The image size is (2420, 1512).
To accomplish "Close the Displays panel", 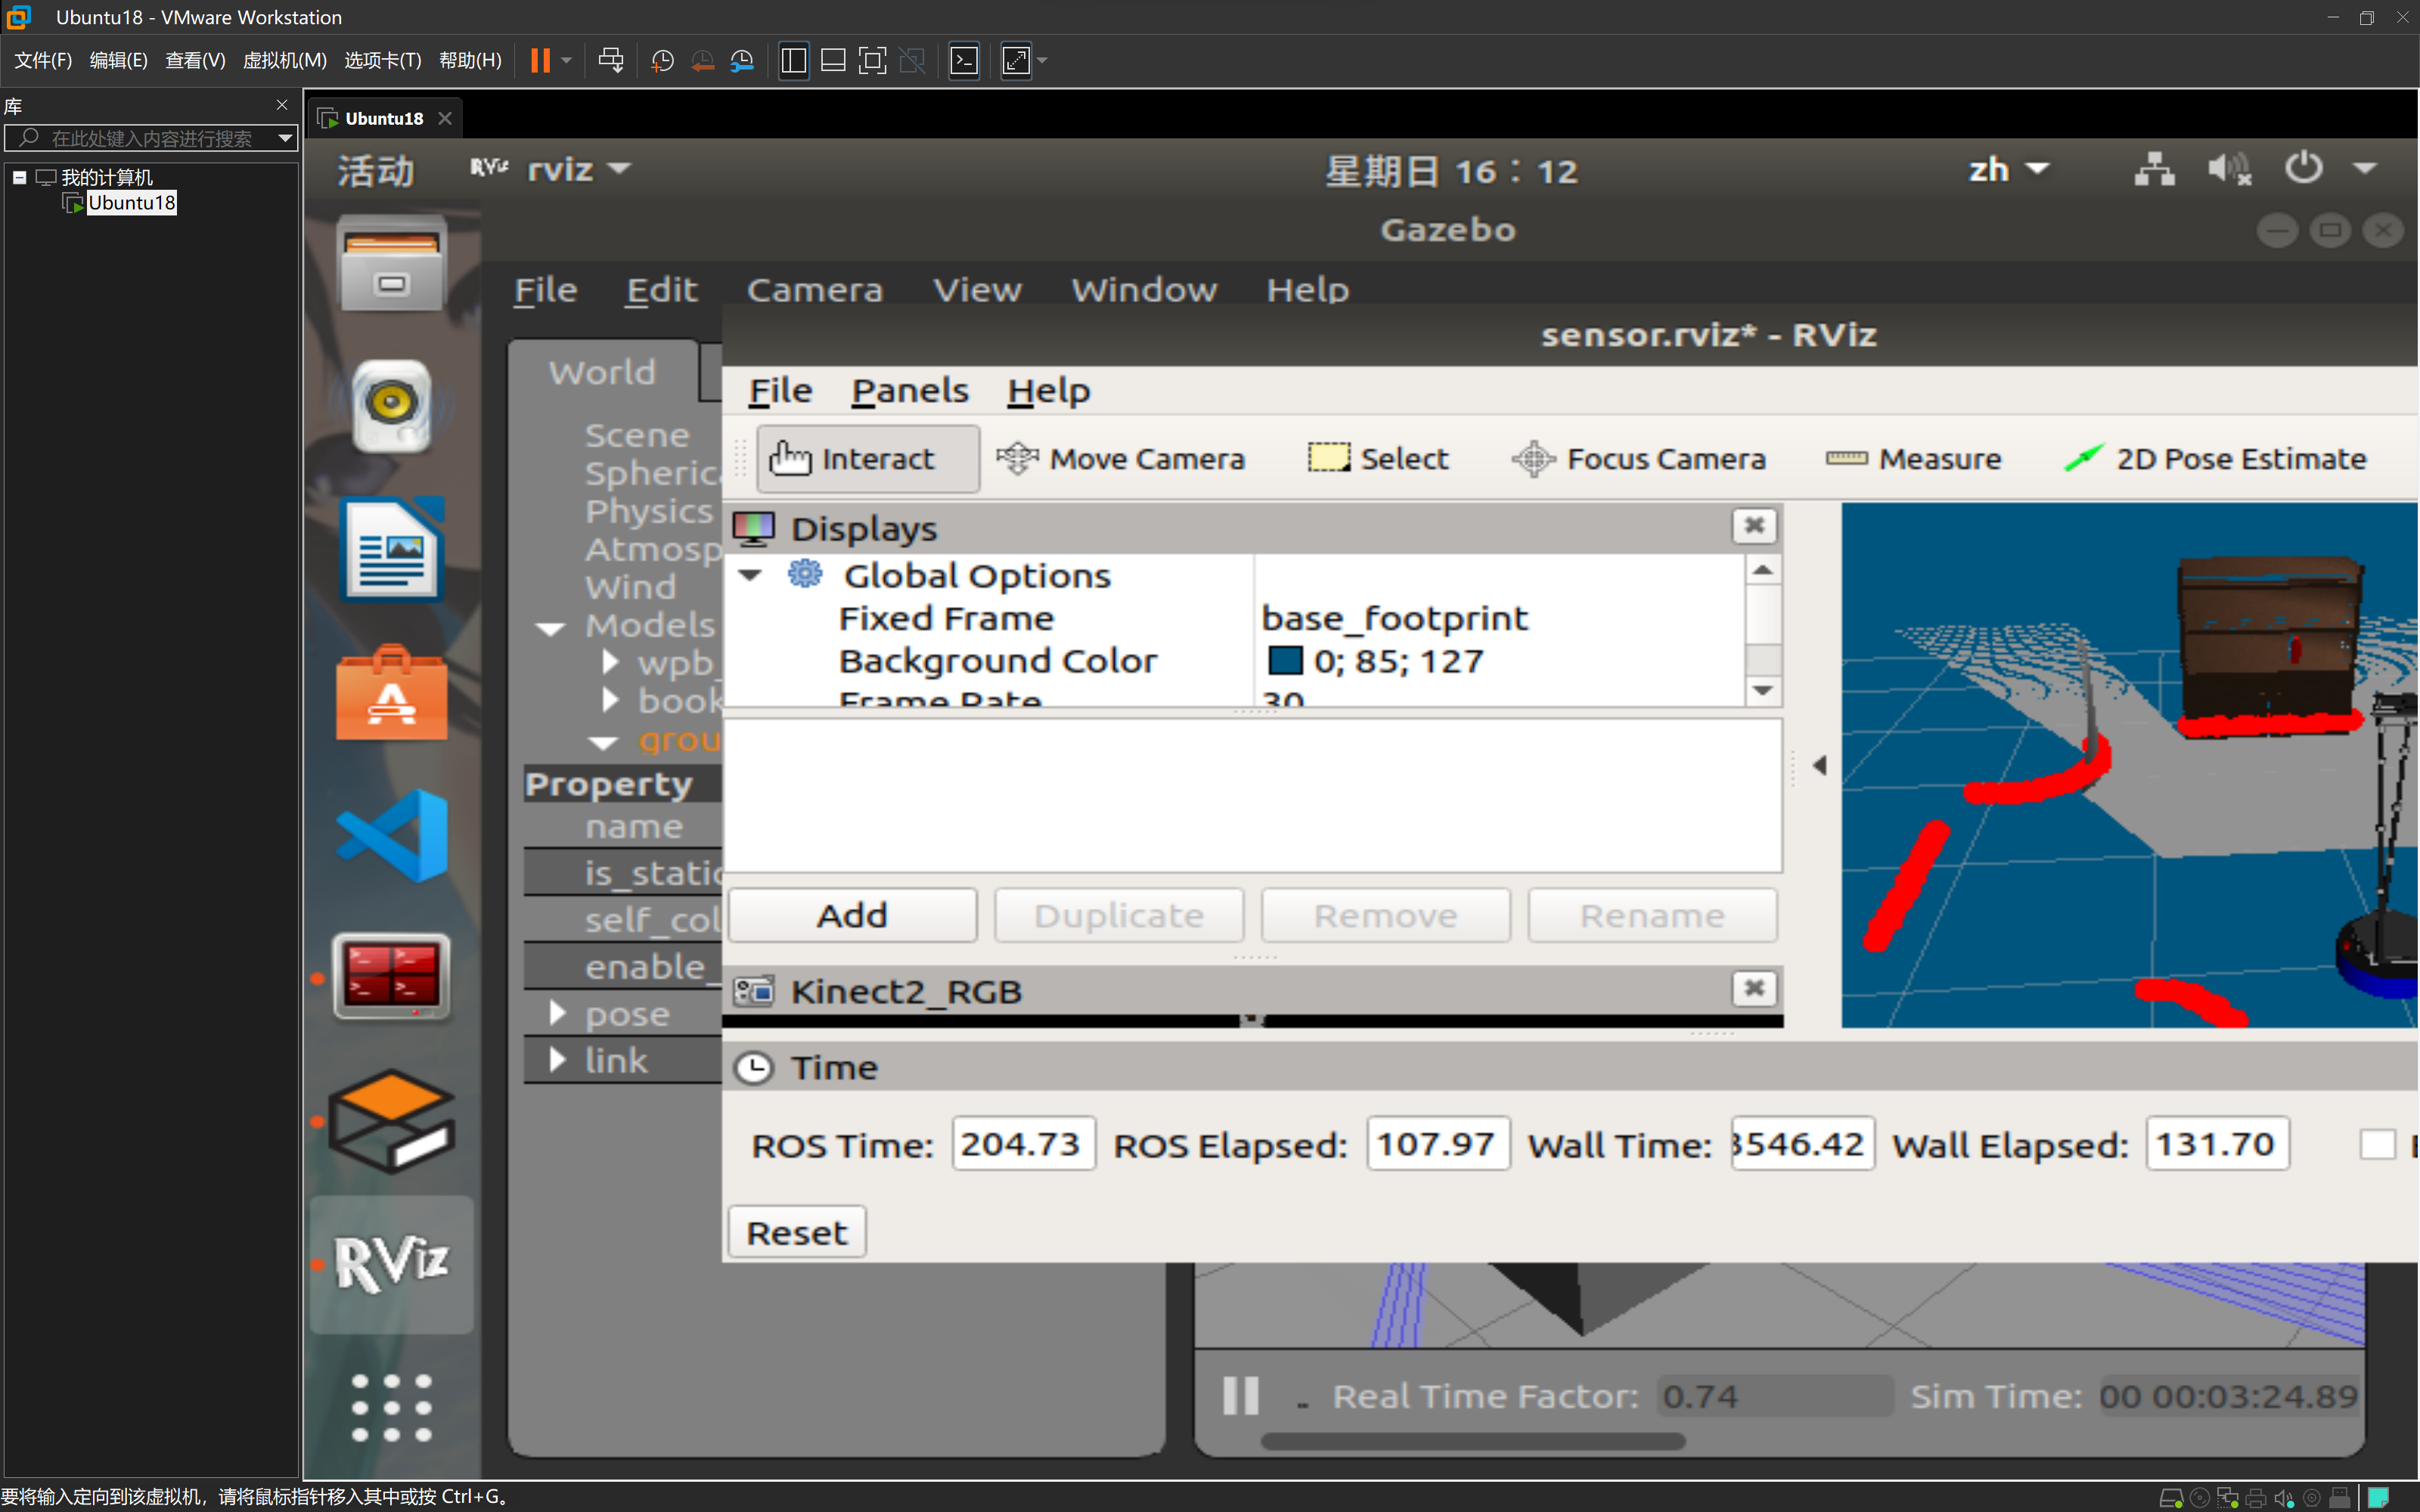I will (1754, 526).
